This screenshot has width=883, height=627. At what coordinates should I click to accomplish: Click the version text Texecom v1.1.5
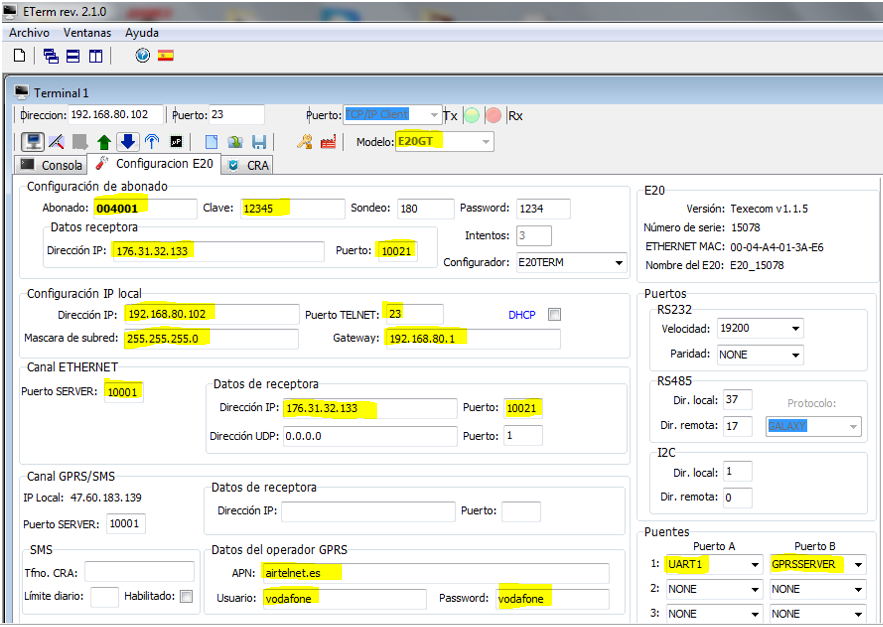coord(769,209)
